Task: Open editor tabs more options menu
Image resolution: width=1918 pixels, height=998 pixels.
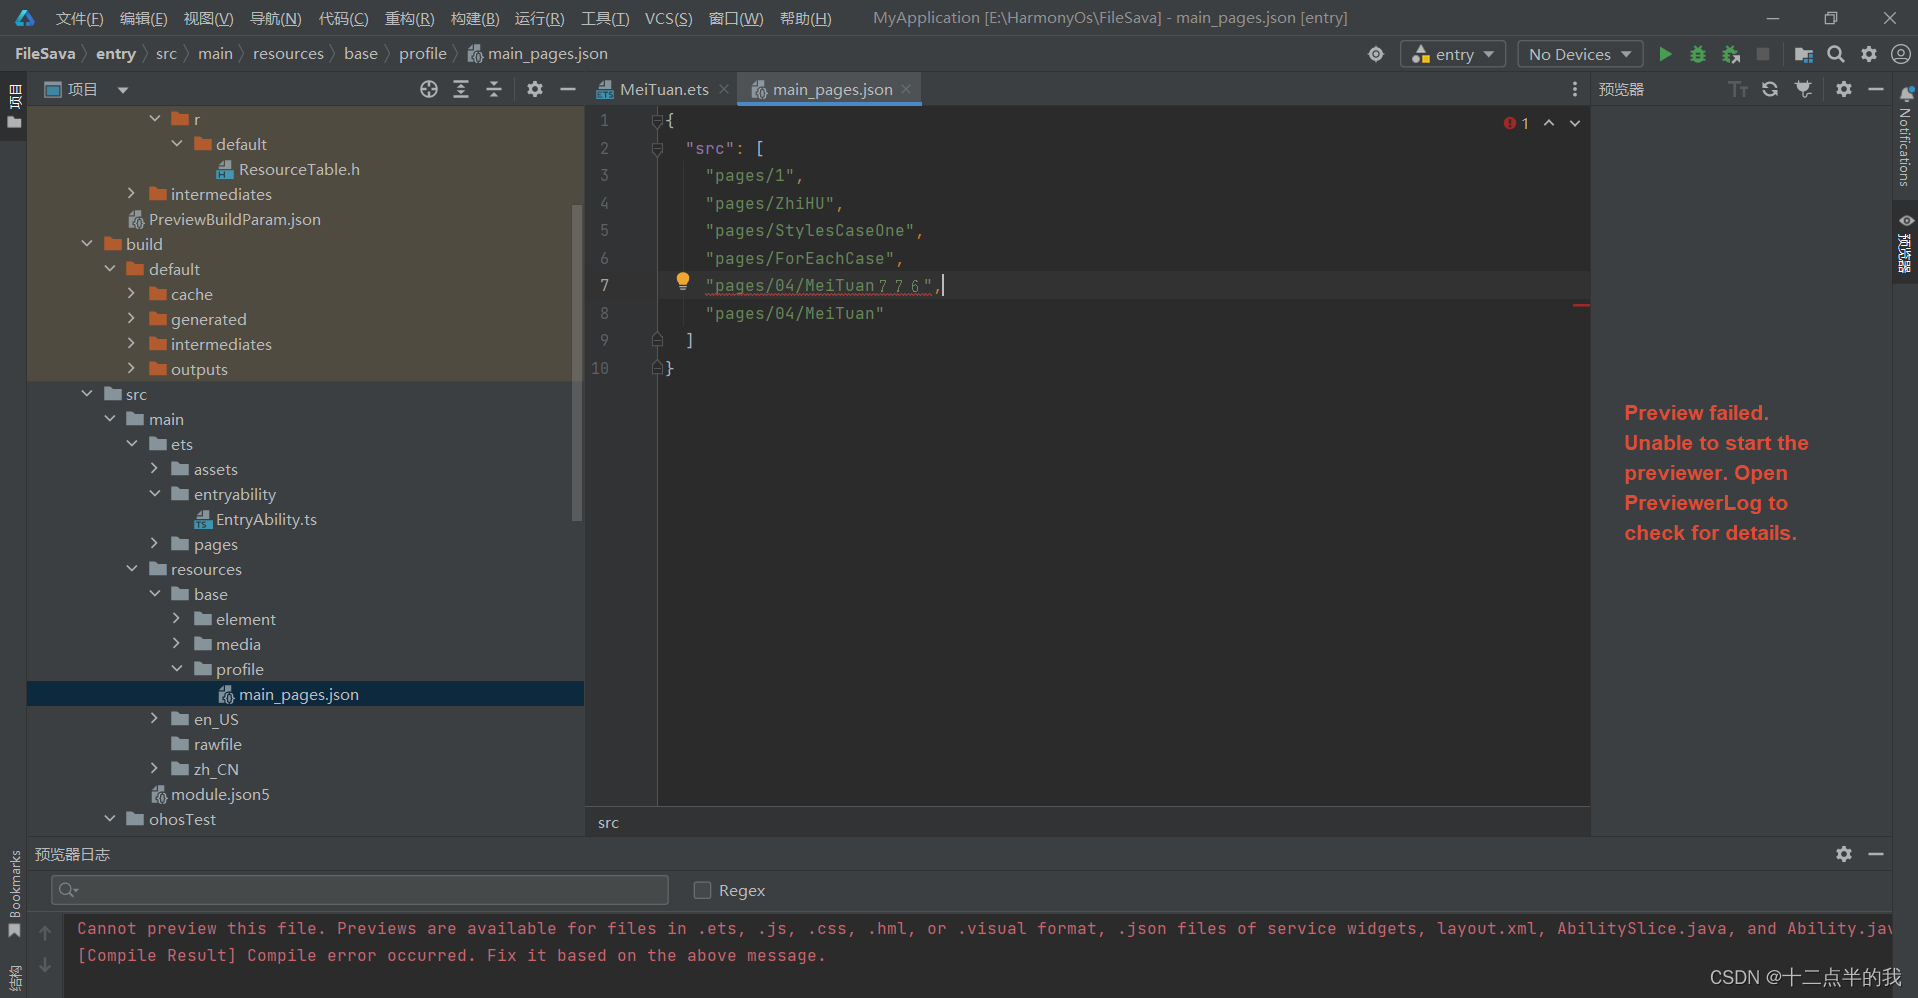Action: click(1575, 89)
